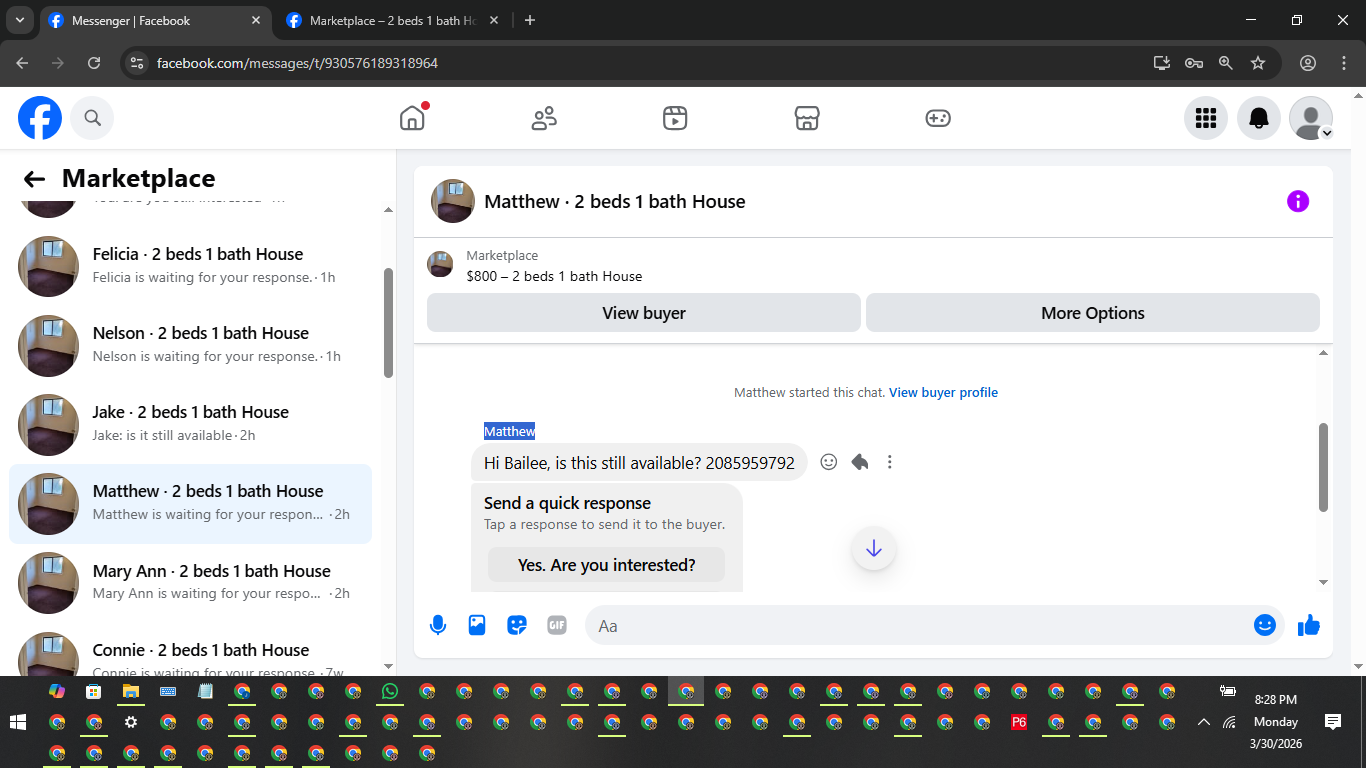Jump to latest message down-arrow button
This screenshot has width=1366, height=768.
pos(874,548)
